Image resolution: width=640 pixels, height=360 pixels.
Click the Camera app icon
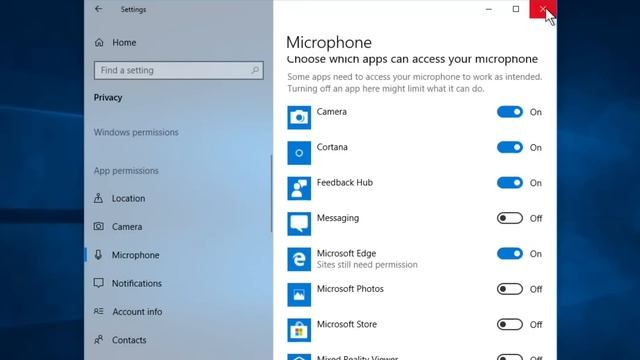pyautogui.click(x=299, y=118)
